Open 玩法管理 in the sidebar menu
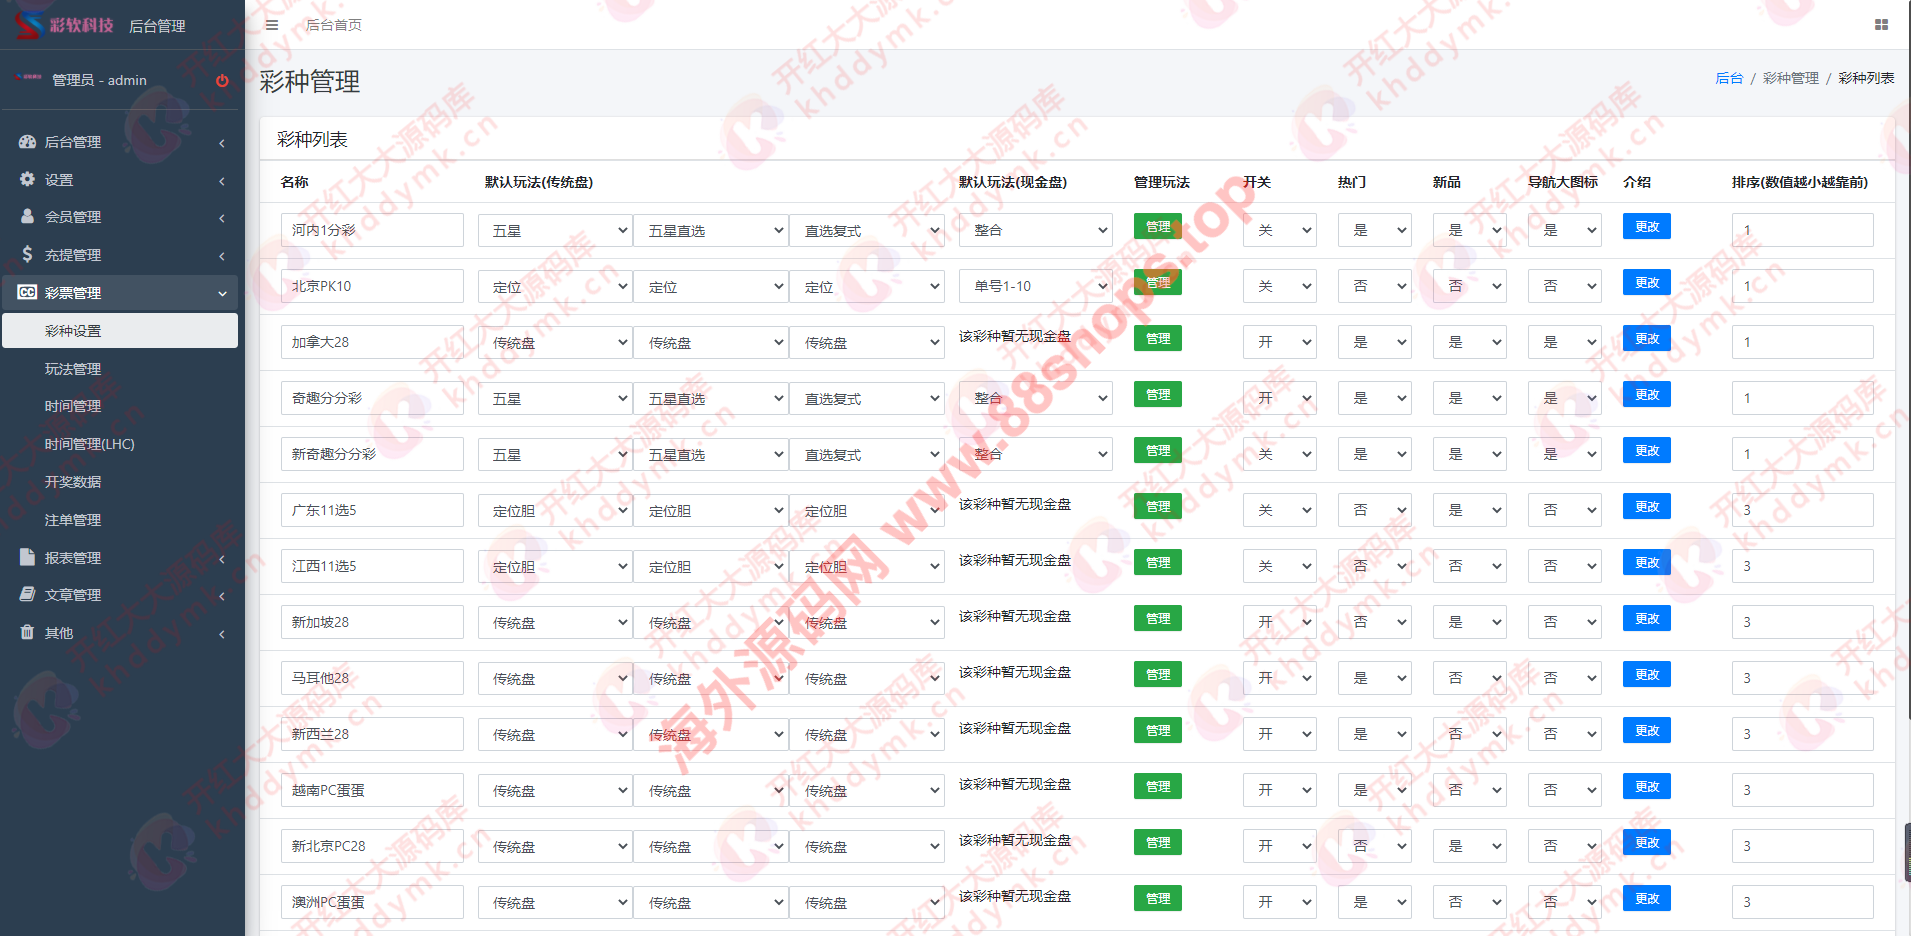Image resolution: width=1911 pixels, height=936 pixels. [73, 369]
